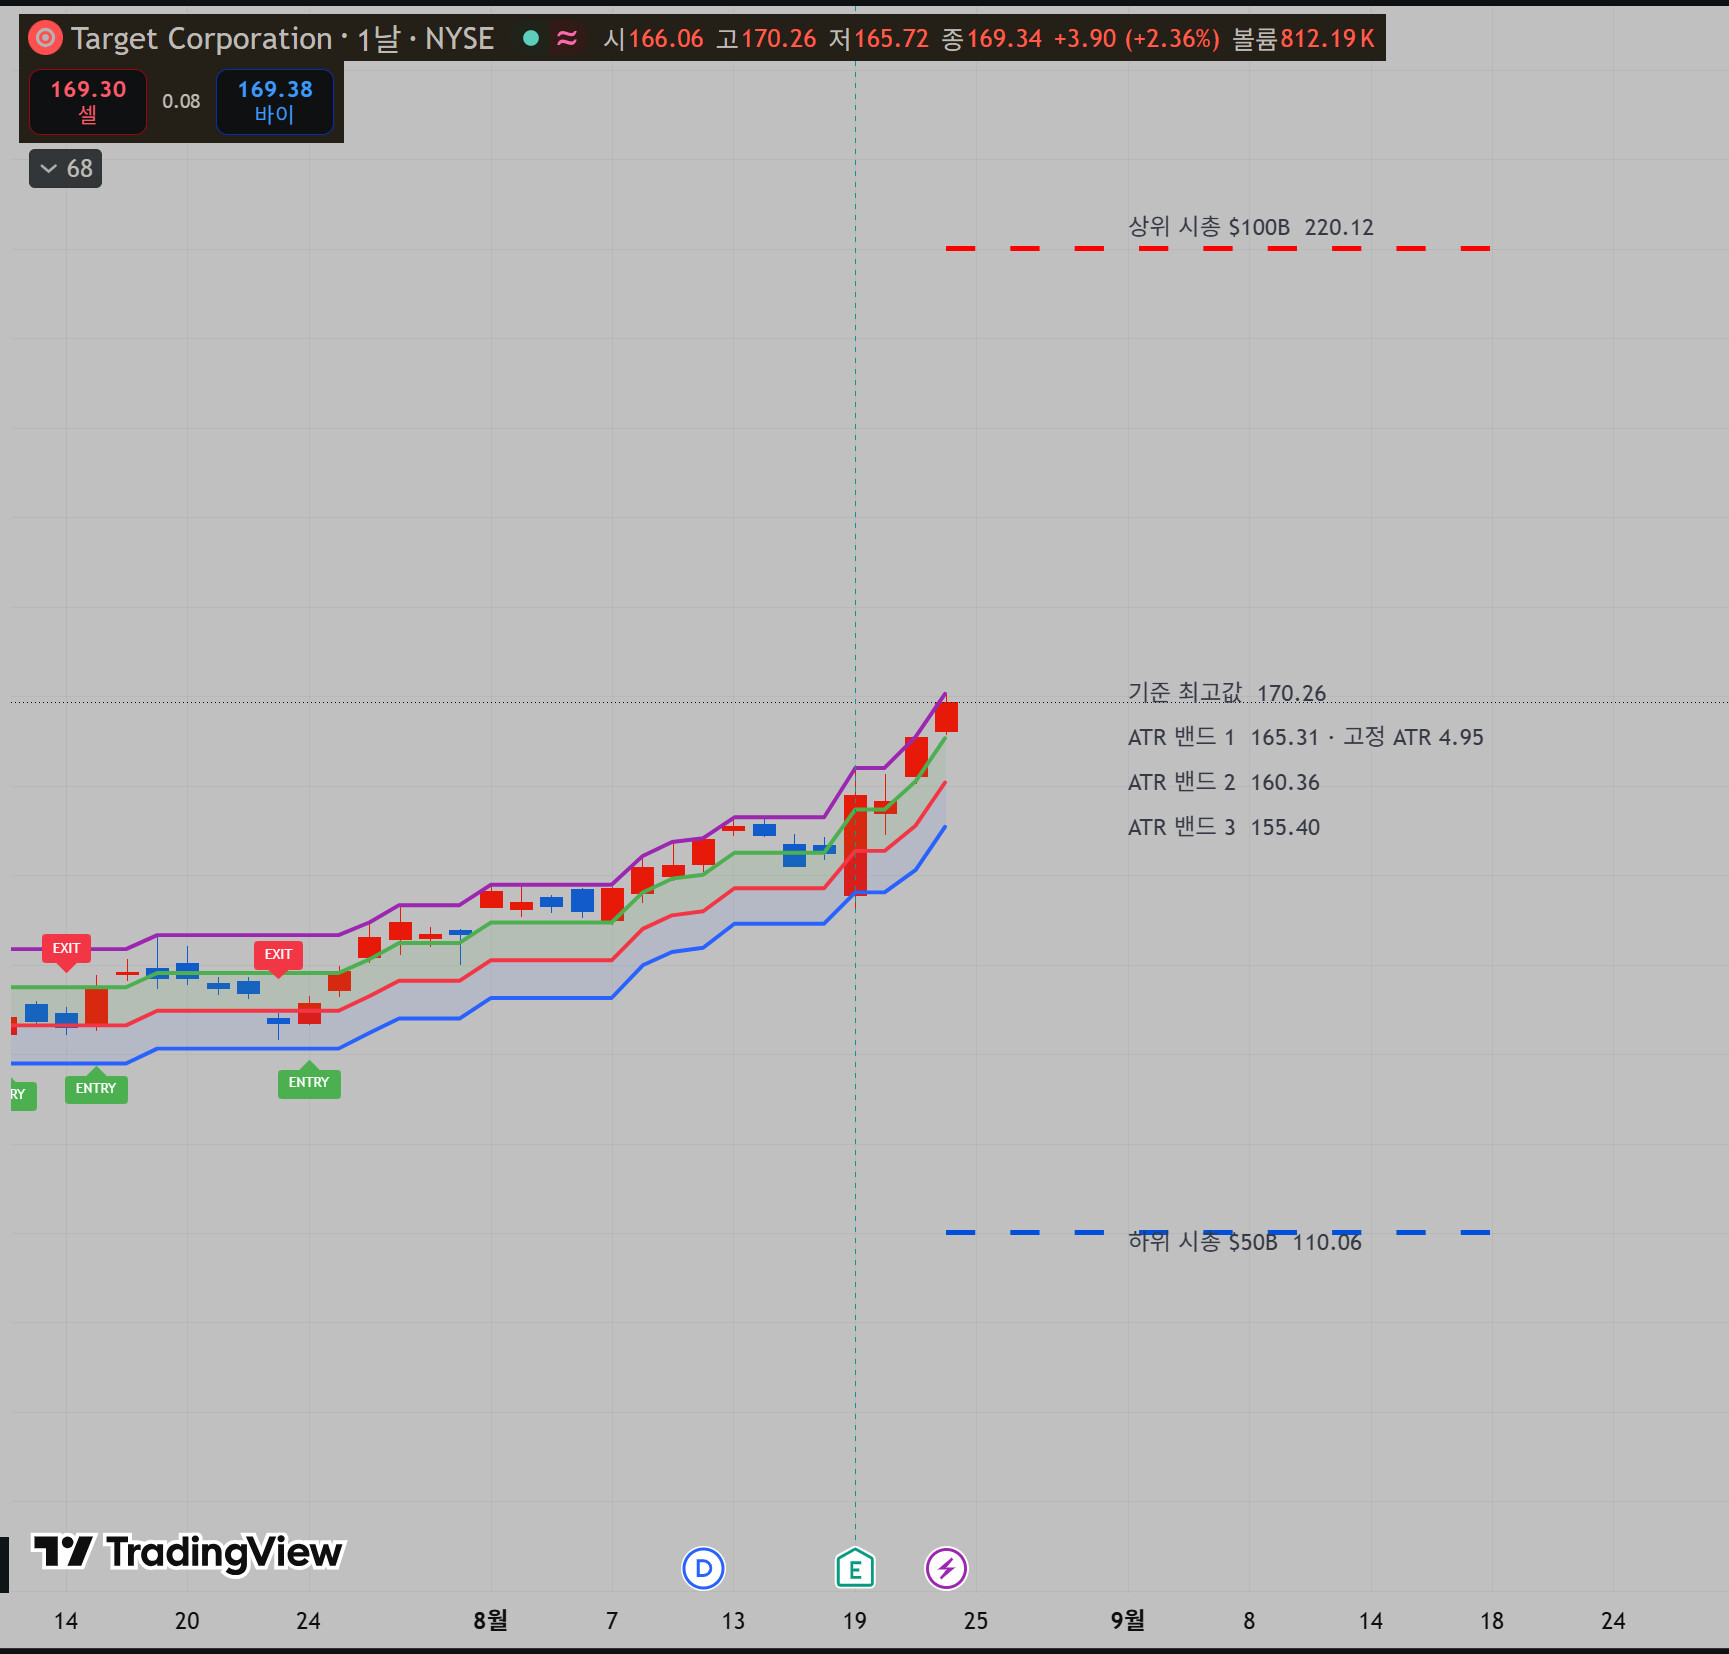The width and height of the screenshot is (1729, 1654).
Task: Select the 상위 시총 $100B 220.12 label
Action: (x=1251, y=227)
